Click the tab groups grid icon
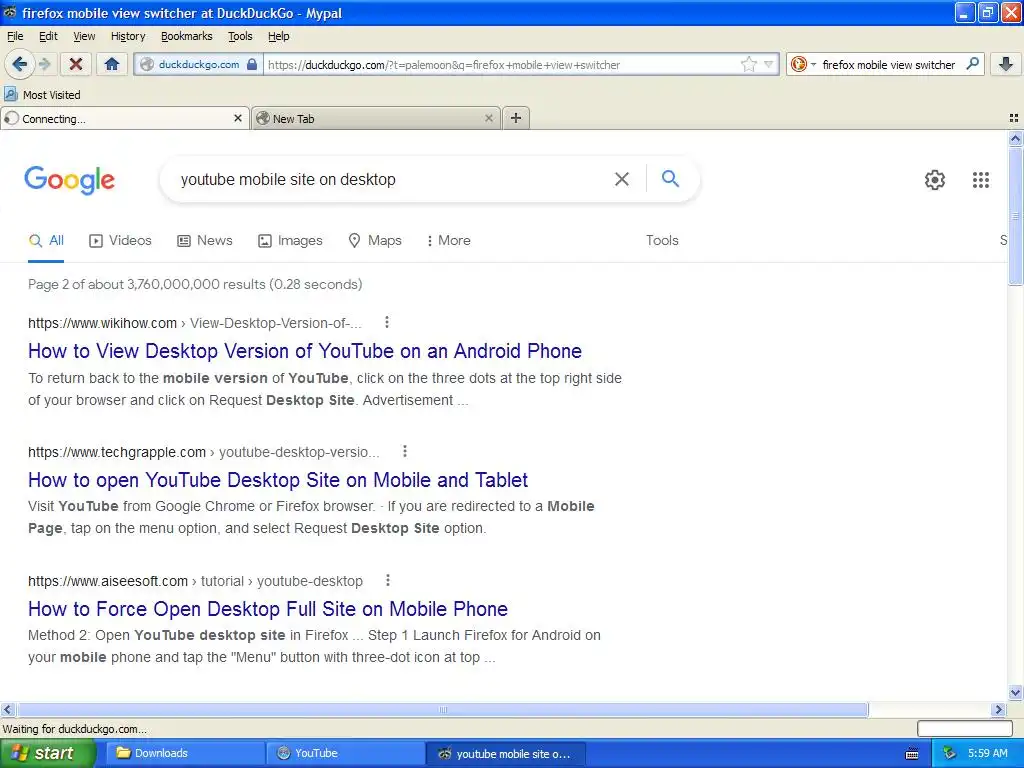Viewport: 1024px width, 768px height. pyautogui.click(x=1014, y=118)
